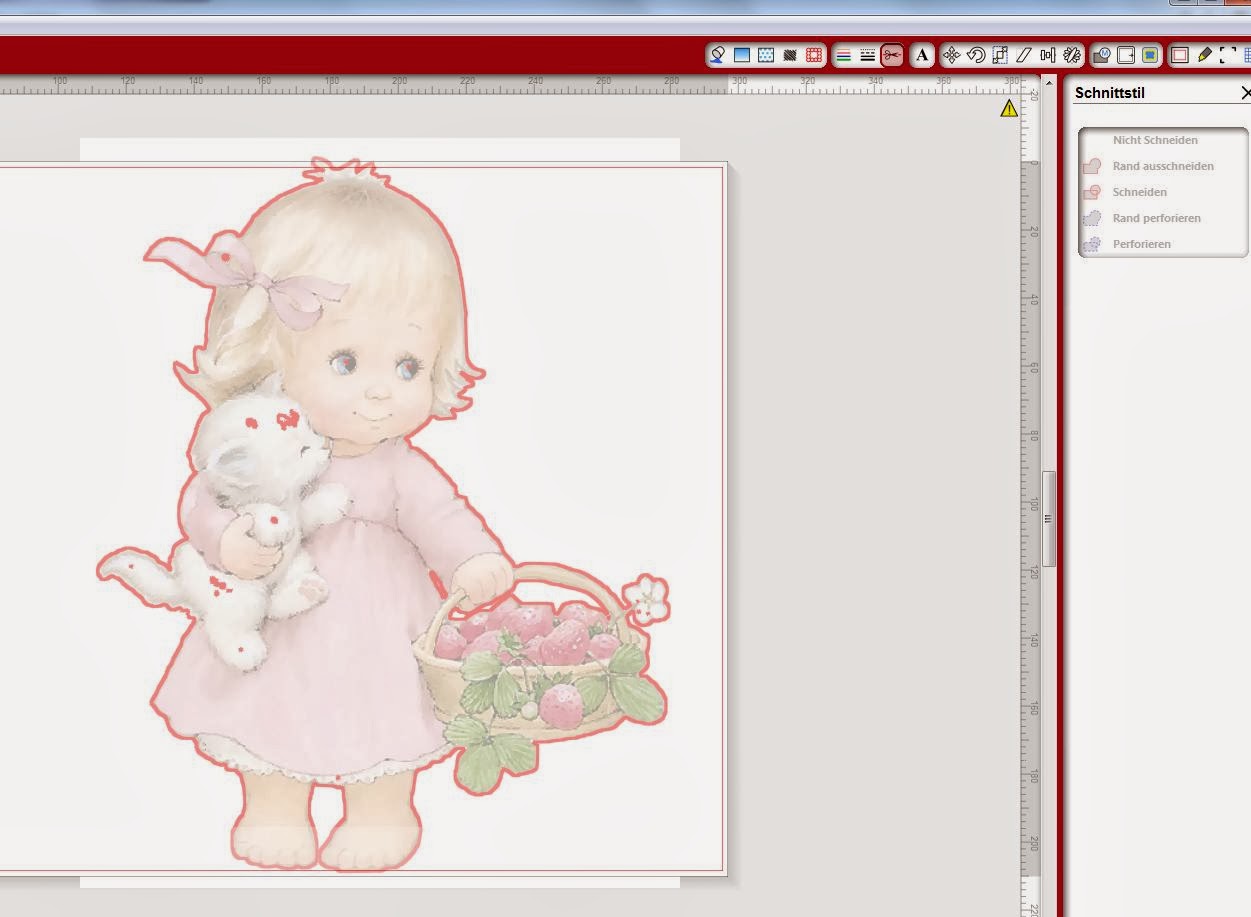Open the trace panel icon

click(1150, 55)
